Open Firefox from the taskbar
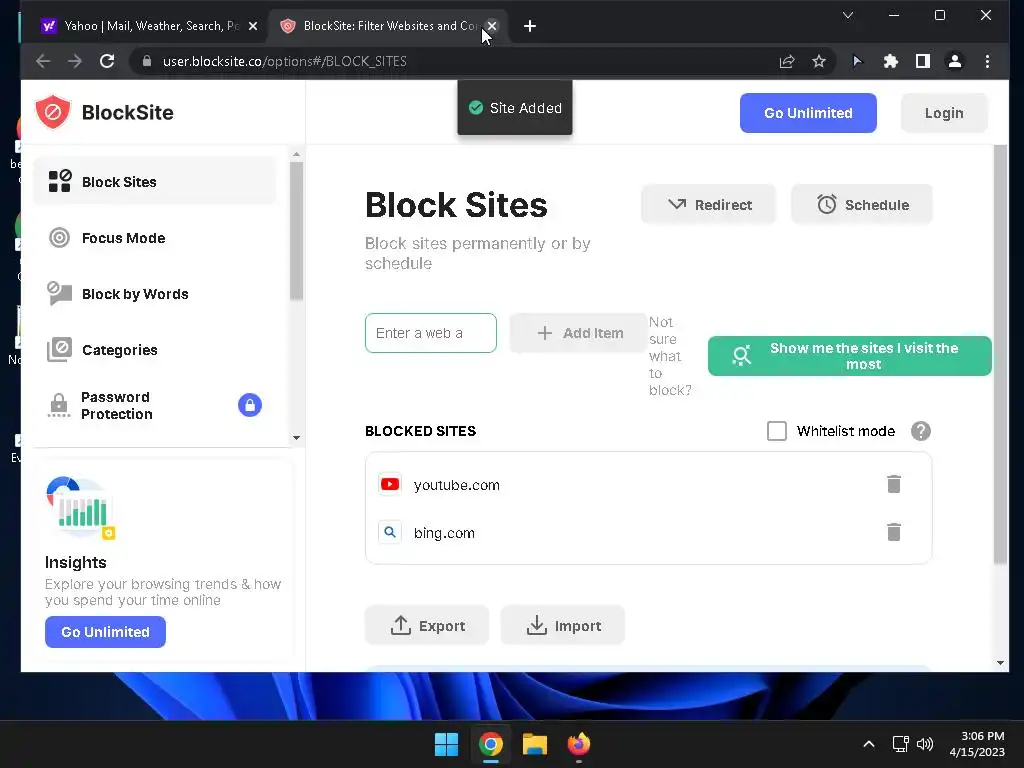 pos(579,744)
